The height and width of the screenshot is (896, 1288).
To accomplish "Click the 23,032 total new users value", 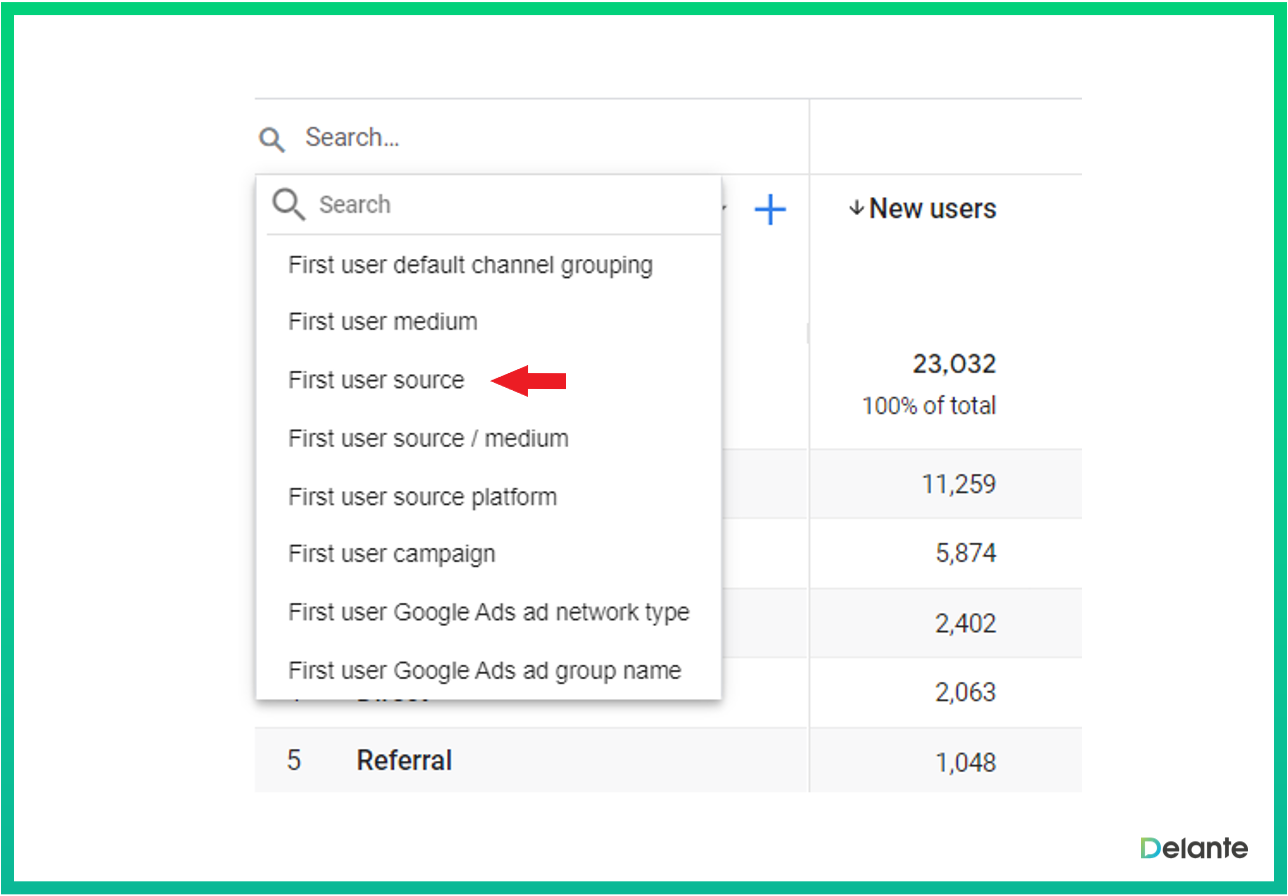I will click(x=953, y=364).
